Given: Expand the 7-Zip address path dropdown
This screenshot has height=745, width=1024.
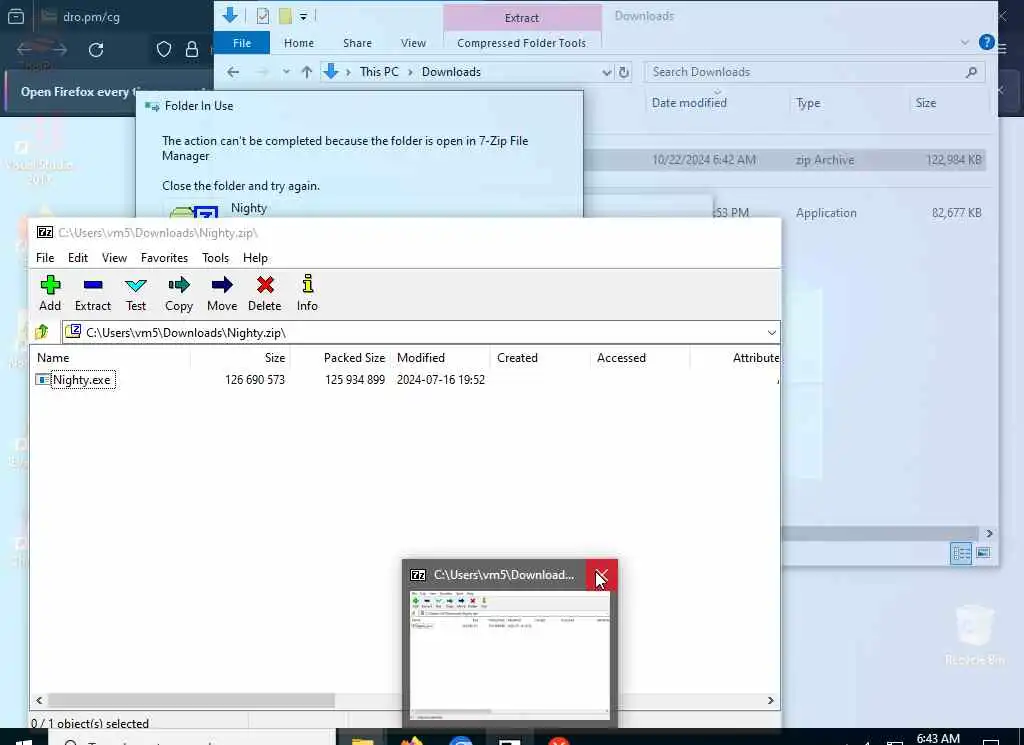Looking at the screenshot, I should pyautogui.click(x=771, y=333).
